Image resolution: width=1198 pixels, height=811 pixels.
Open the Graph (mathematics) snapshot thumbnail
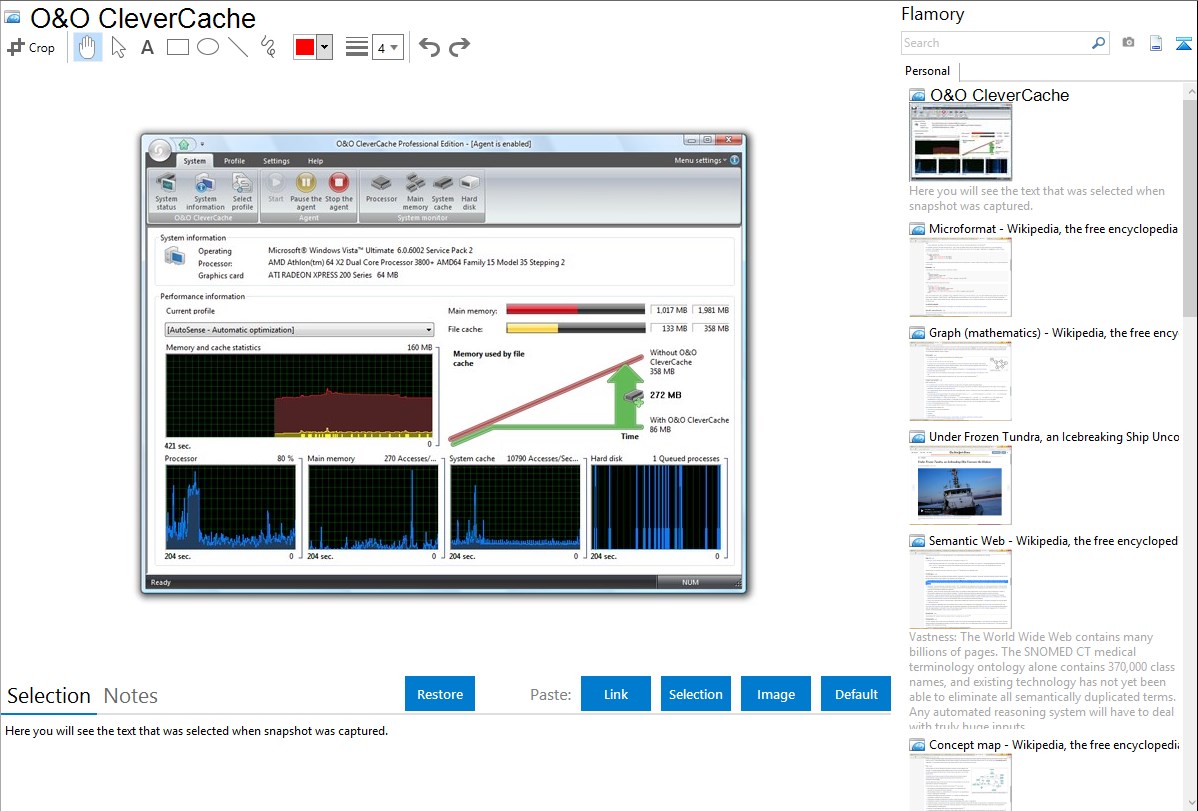point(960,381)
